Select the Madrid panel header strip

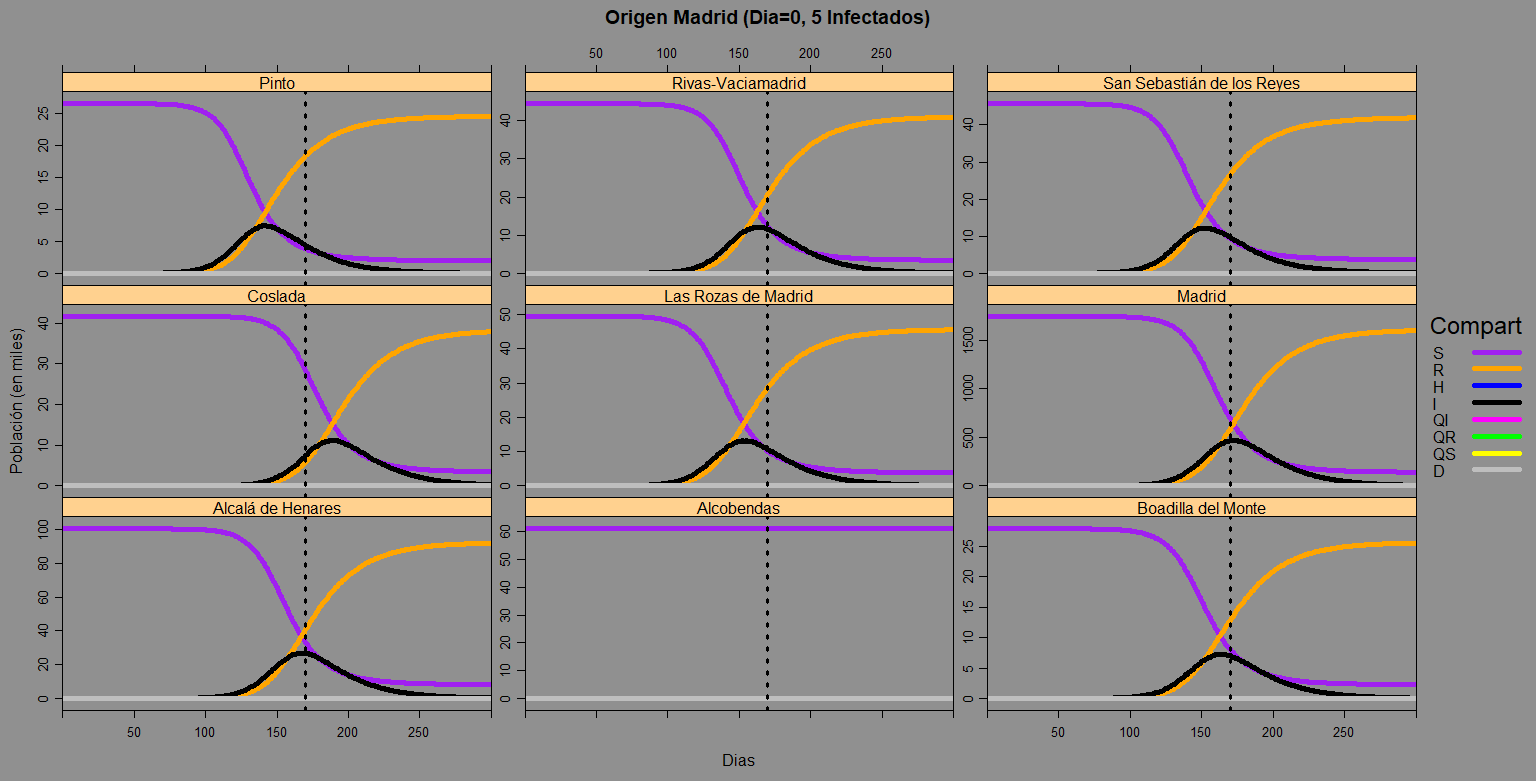1201,296
